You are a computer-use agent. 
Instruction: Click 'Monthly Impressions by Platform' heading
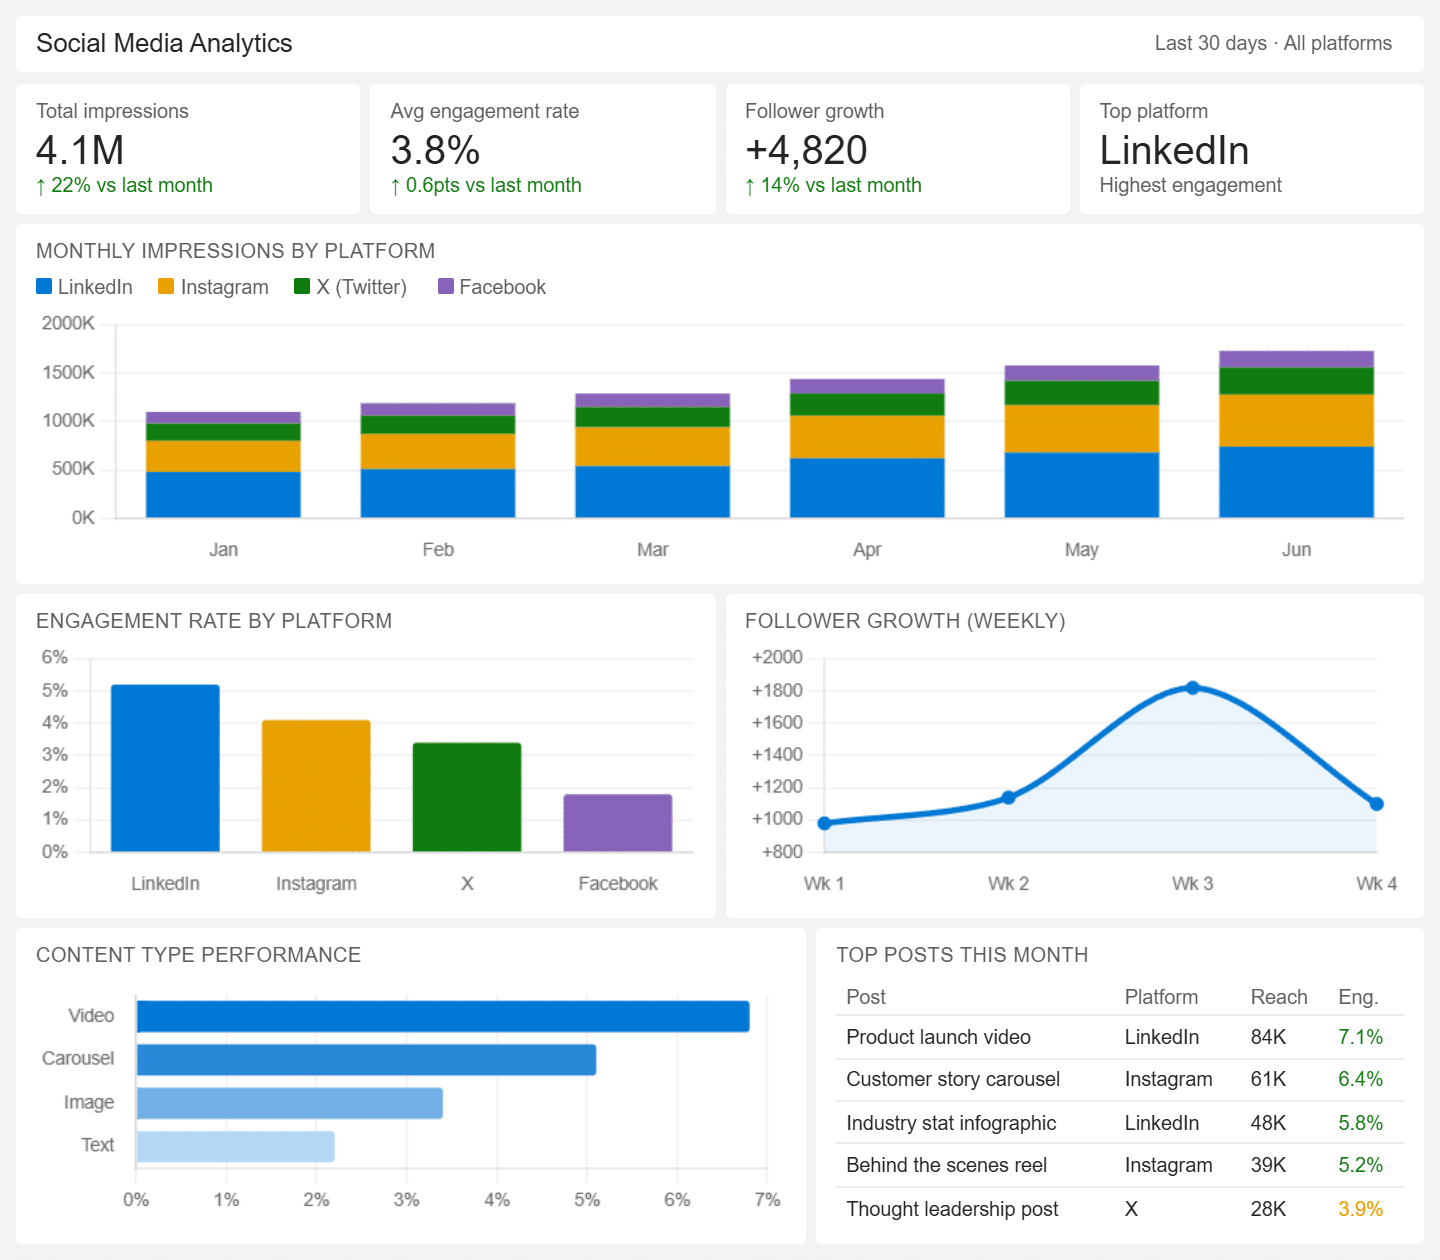click(235, 251)
